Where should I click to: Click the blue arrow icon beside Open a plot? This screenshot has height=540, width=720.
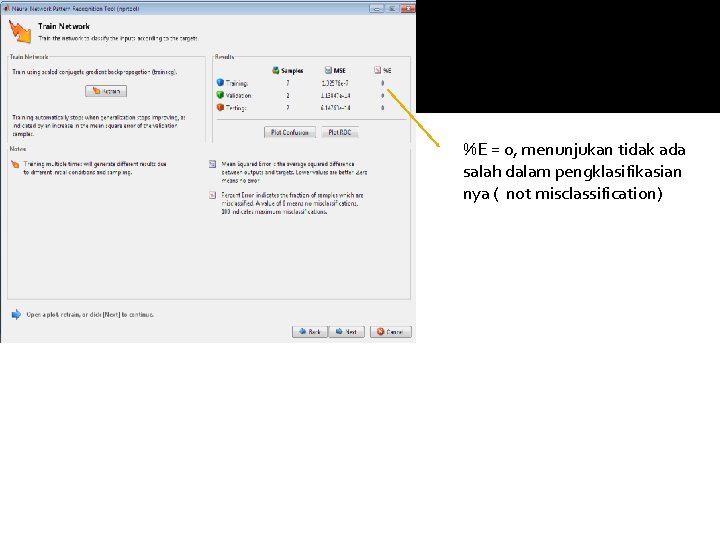coord(16,315)
